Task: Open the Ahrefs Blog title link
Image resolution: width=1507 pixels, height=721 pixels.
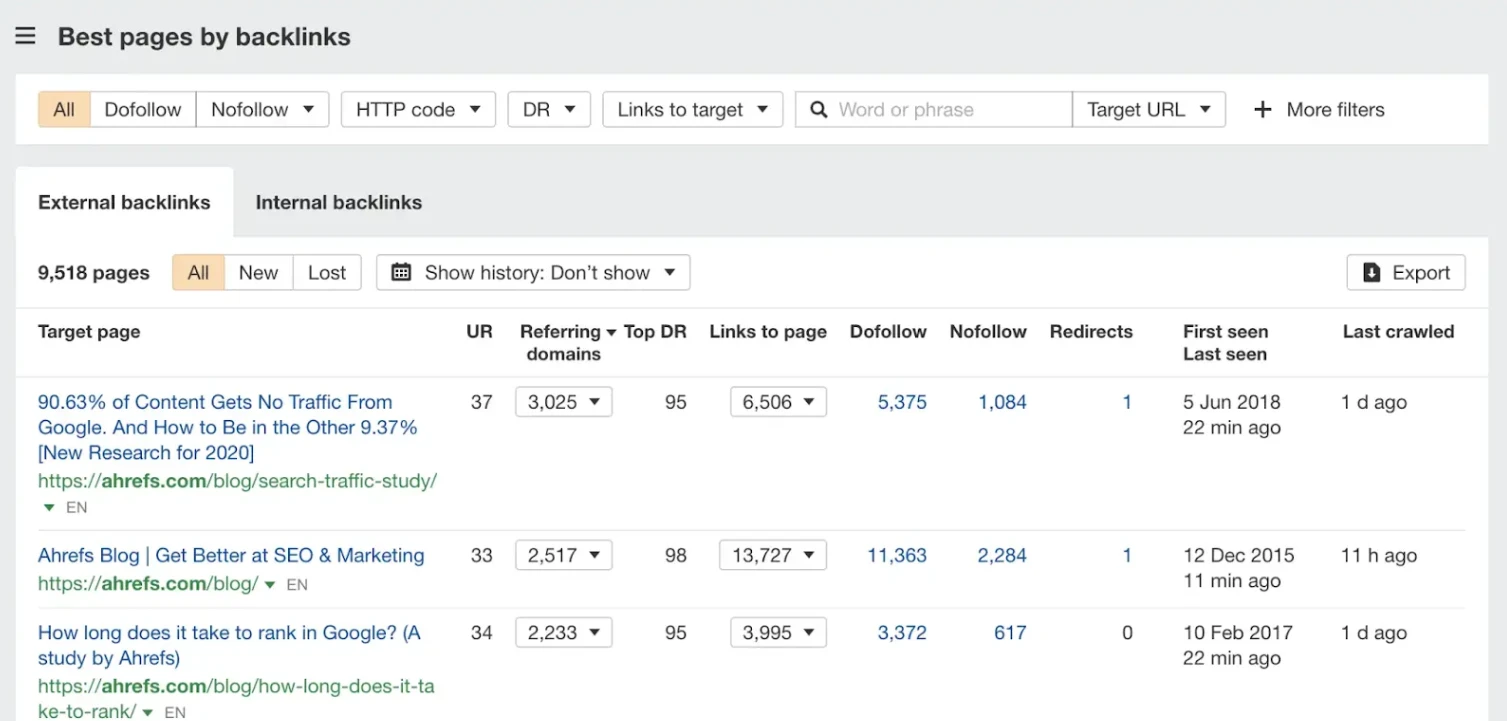Action: tap(231, 555)
